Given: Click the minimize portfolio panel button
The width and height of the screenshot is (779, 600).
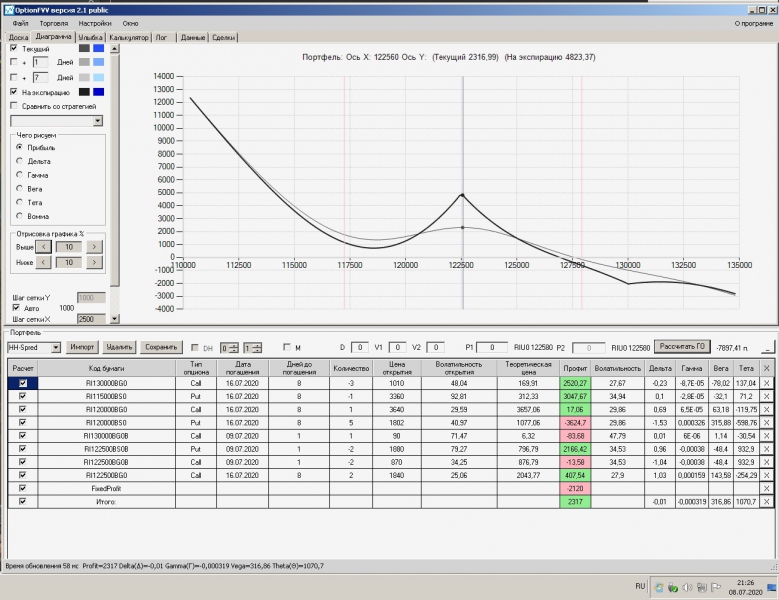Looking at the screenshot, I should (x=766, y=347).
